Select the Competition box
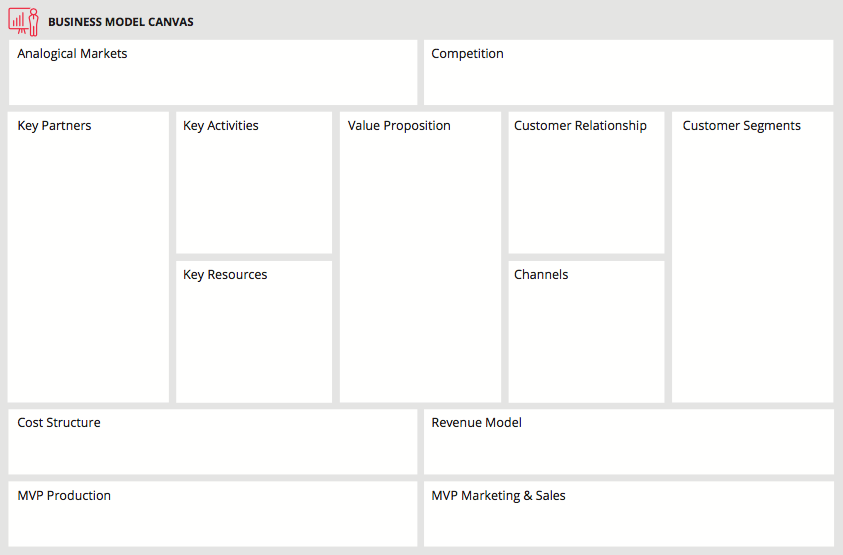This screenshot has width=843, height=555. [x=628, y=73]
